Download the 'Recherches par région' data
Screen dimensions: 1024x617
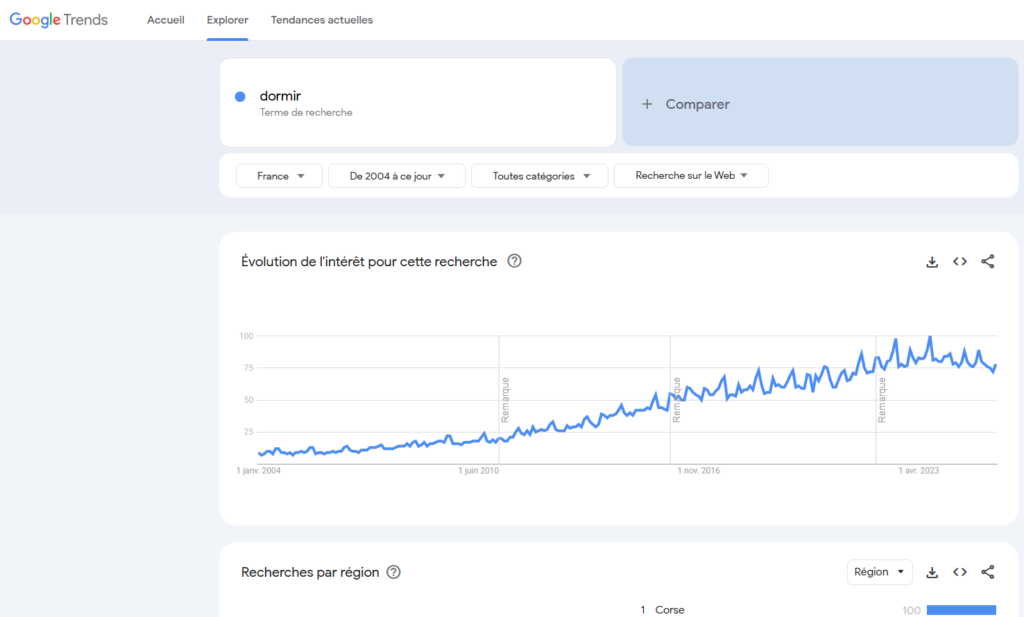click(932, 572)
